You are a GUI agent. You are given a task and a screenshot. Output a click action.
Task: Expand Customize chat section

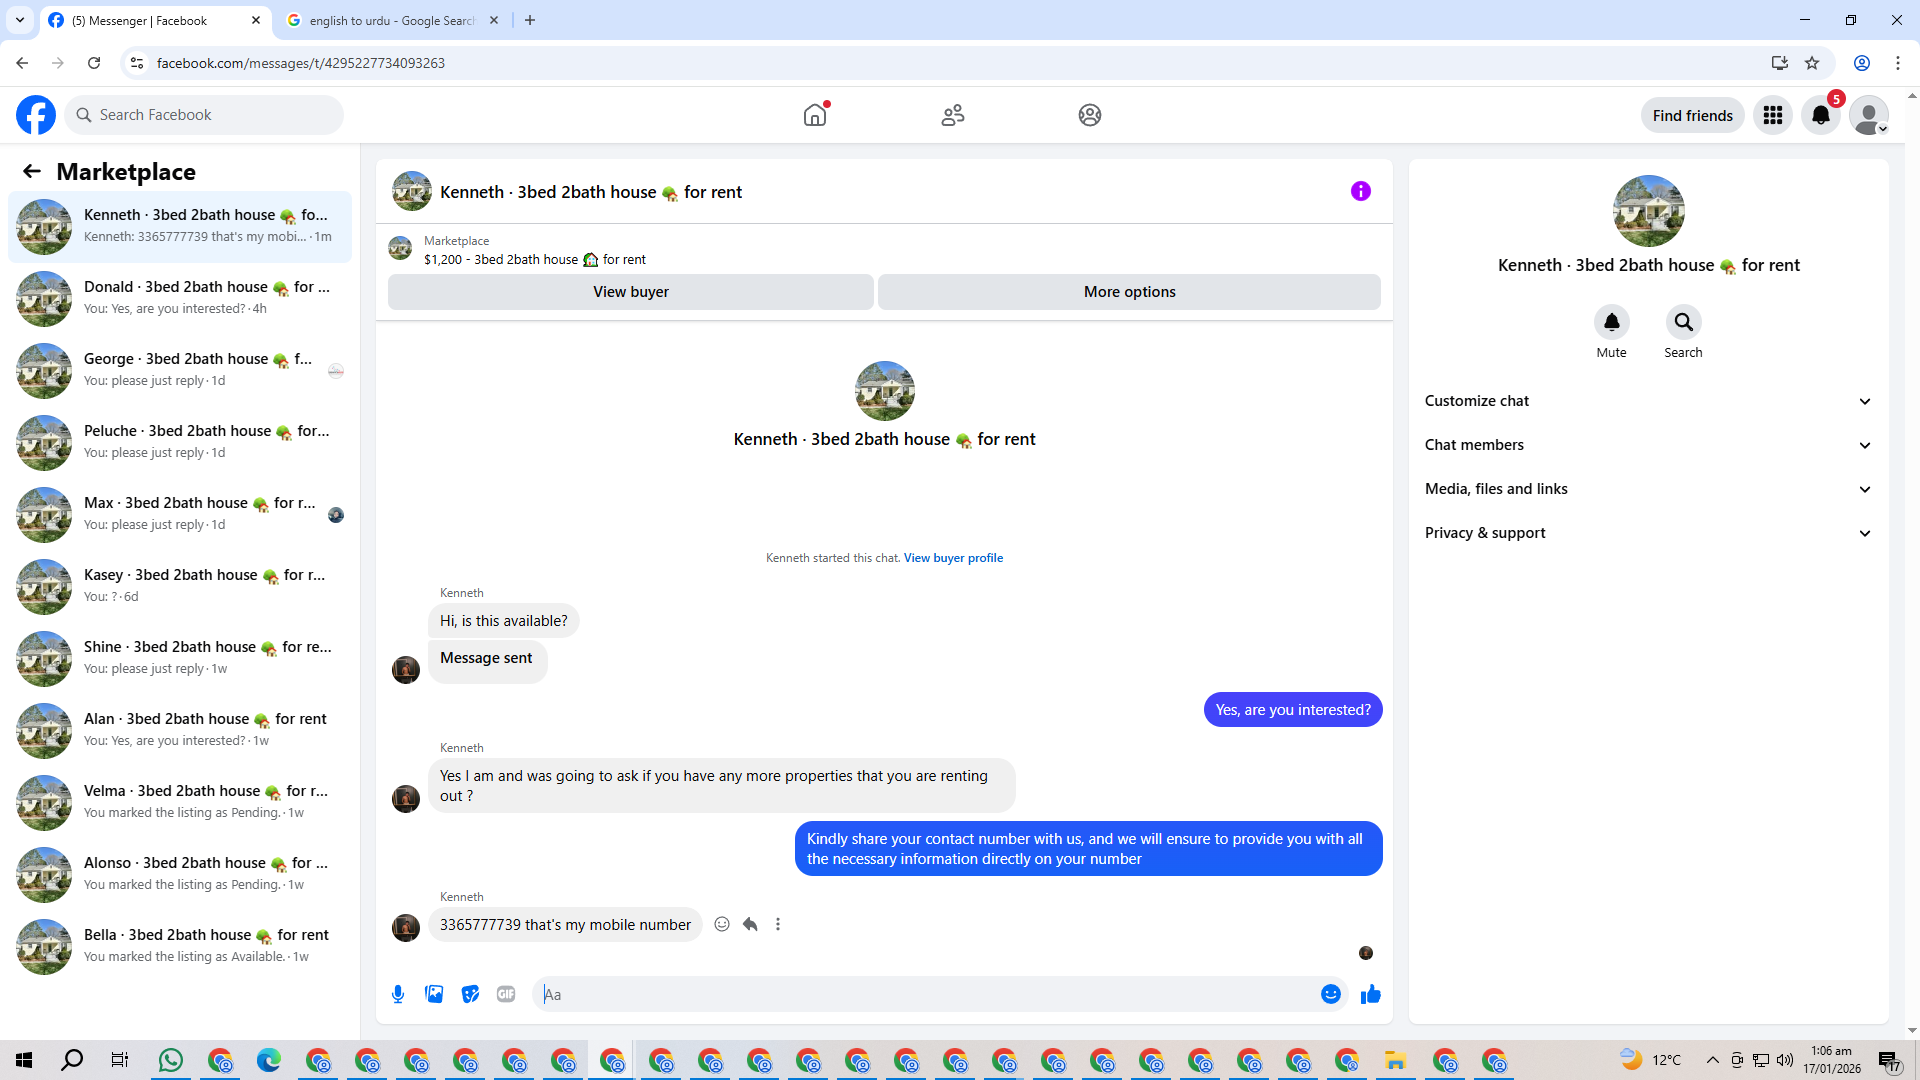tap(1647, 401)
